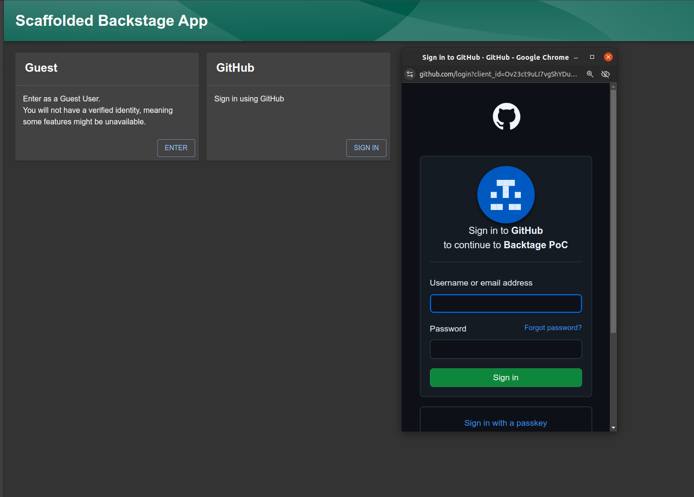Click the crossed-out eye icon in address bar
The image size is (694, 497).
(605, 74)
